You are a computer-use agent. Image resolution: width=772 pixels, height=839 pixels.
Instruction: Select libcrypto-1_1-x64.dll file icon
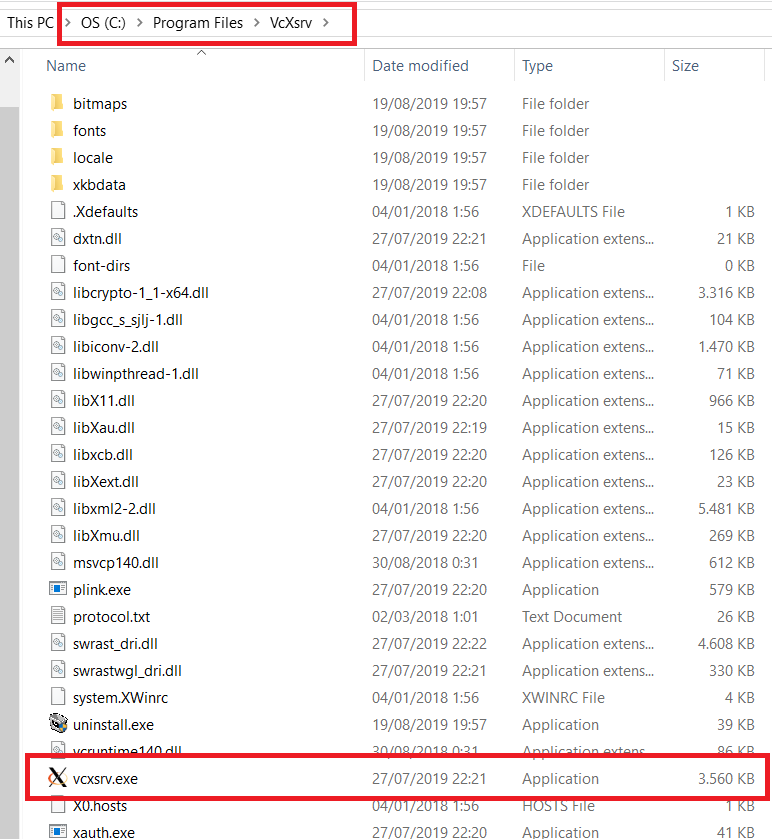58,291
